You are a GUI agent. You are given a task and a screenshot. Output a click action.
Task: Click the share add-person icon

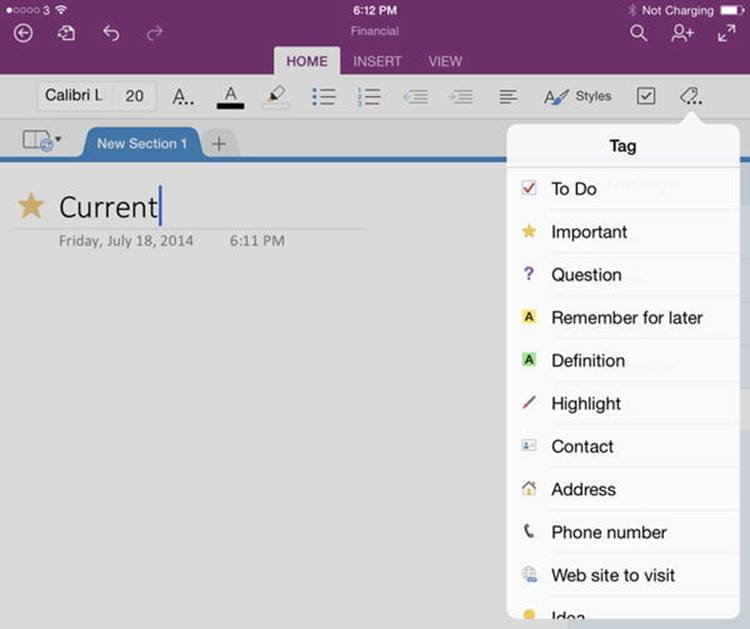click(682, 33)
